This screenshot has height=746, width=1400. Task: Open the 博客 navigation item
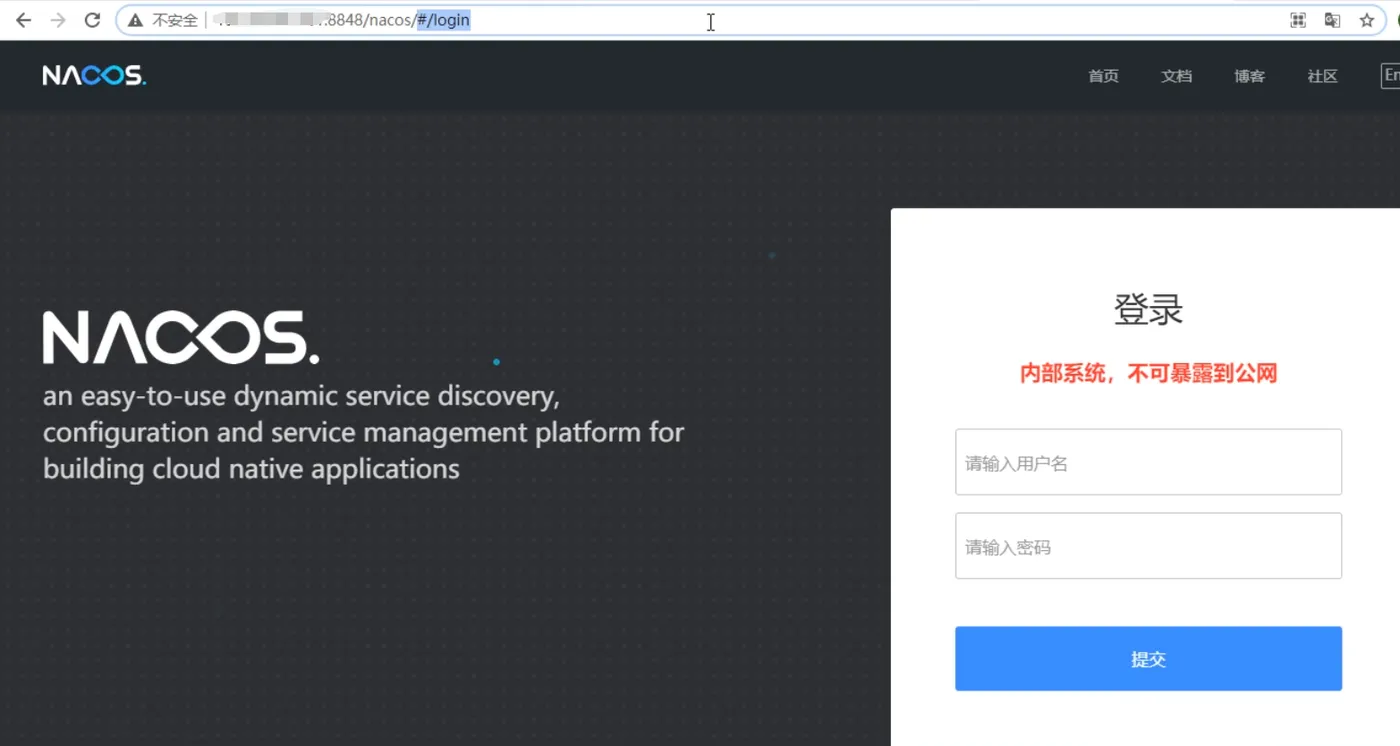pyautogui.click(x=1249, y=76)
